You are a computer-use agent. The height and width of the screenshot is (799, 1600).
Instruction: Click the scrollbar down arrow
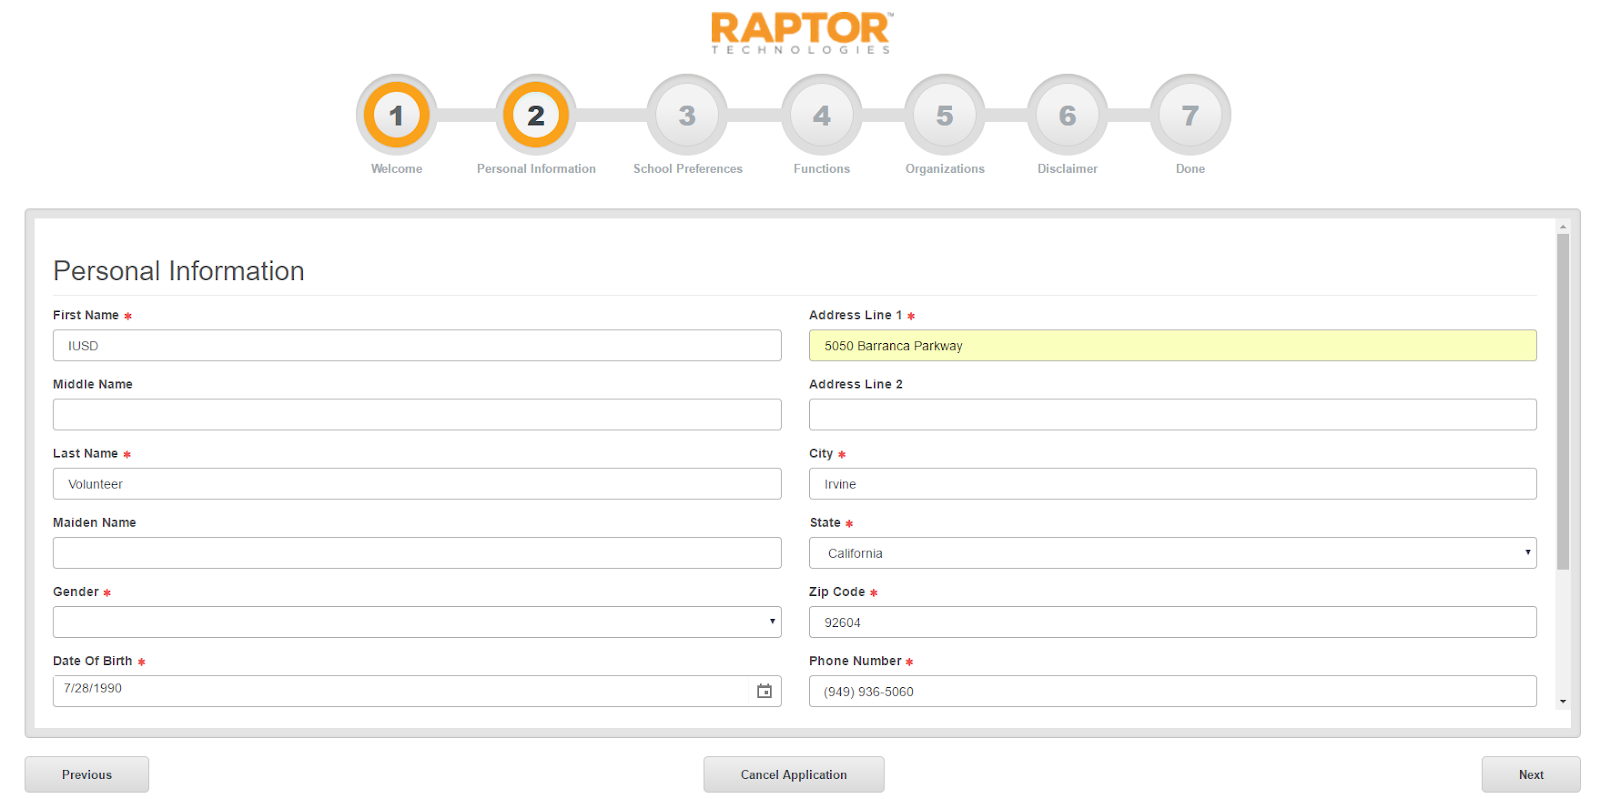pos(1562,702)
